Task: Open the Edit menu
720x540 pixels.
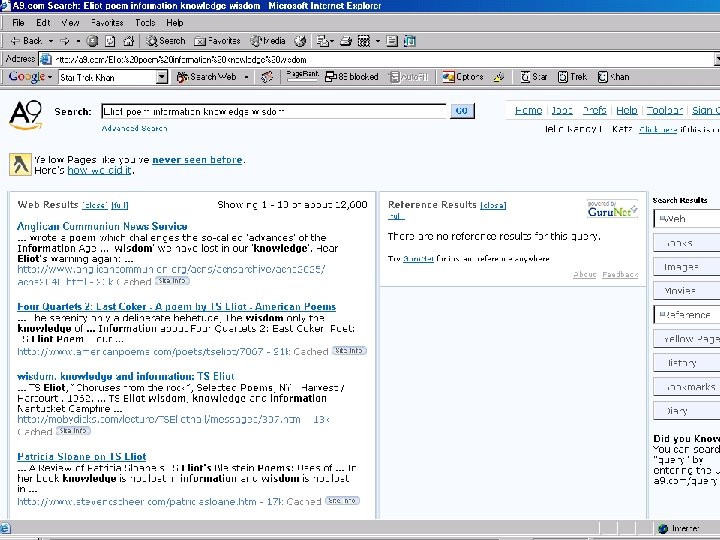Action: point(43,22)
